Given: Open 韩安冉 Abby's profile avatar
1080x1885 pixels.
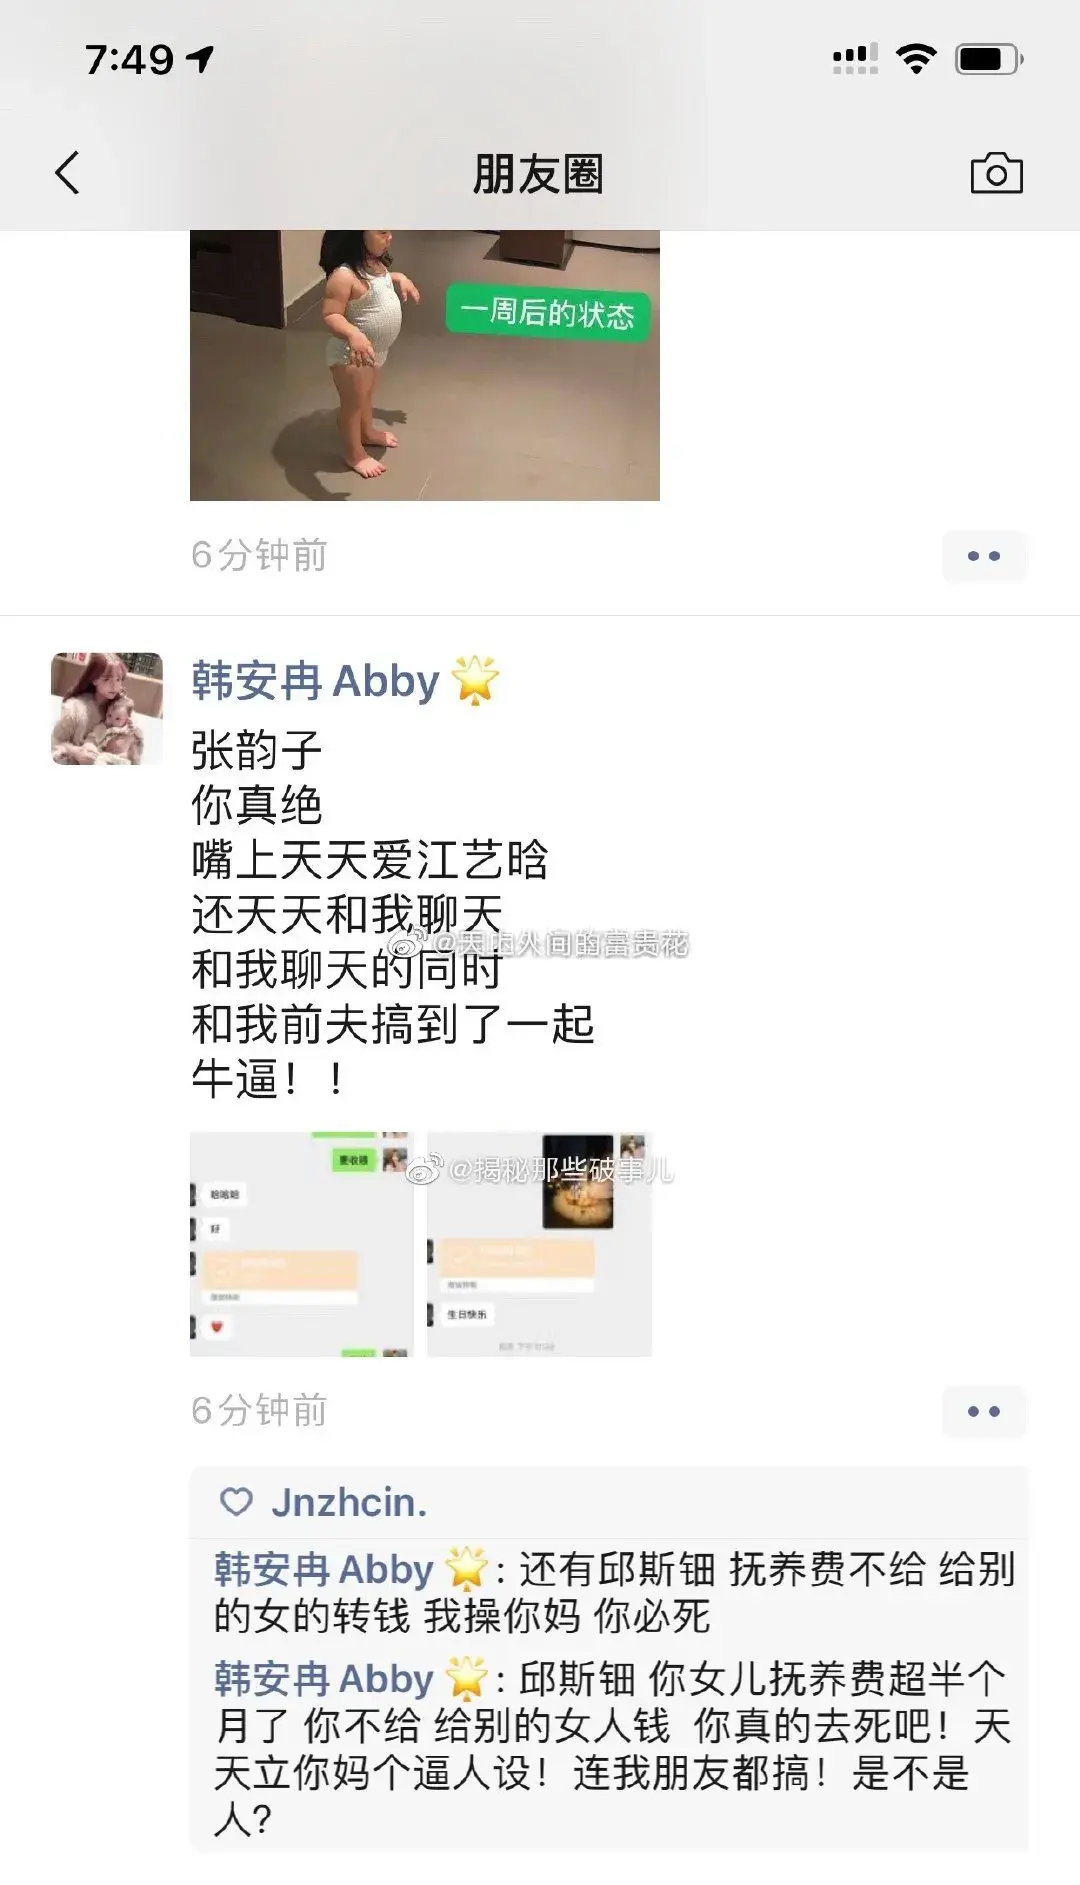Looking at the screenshot, I should point(107,709).
